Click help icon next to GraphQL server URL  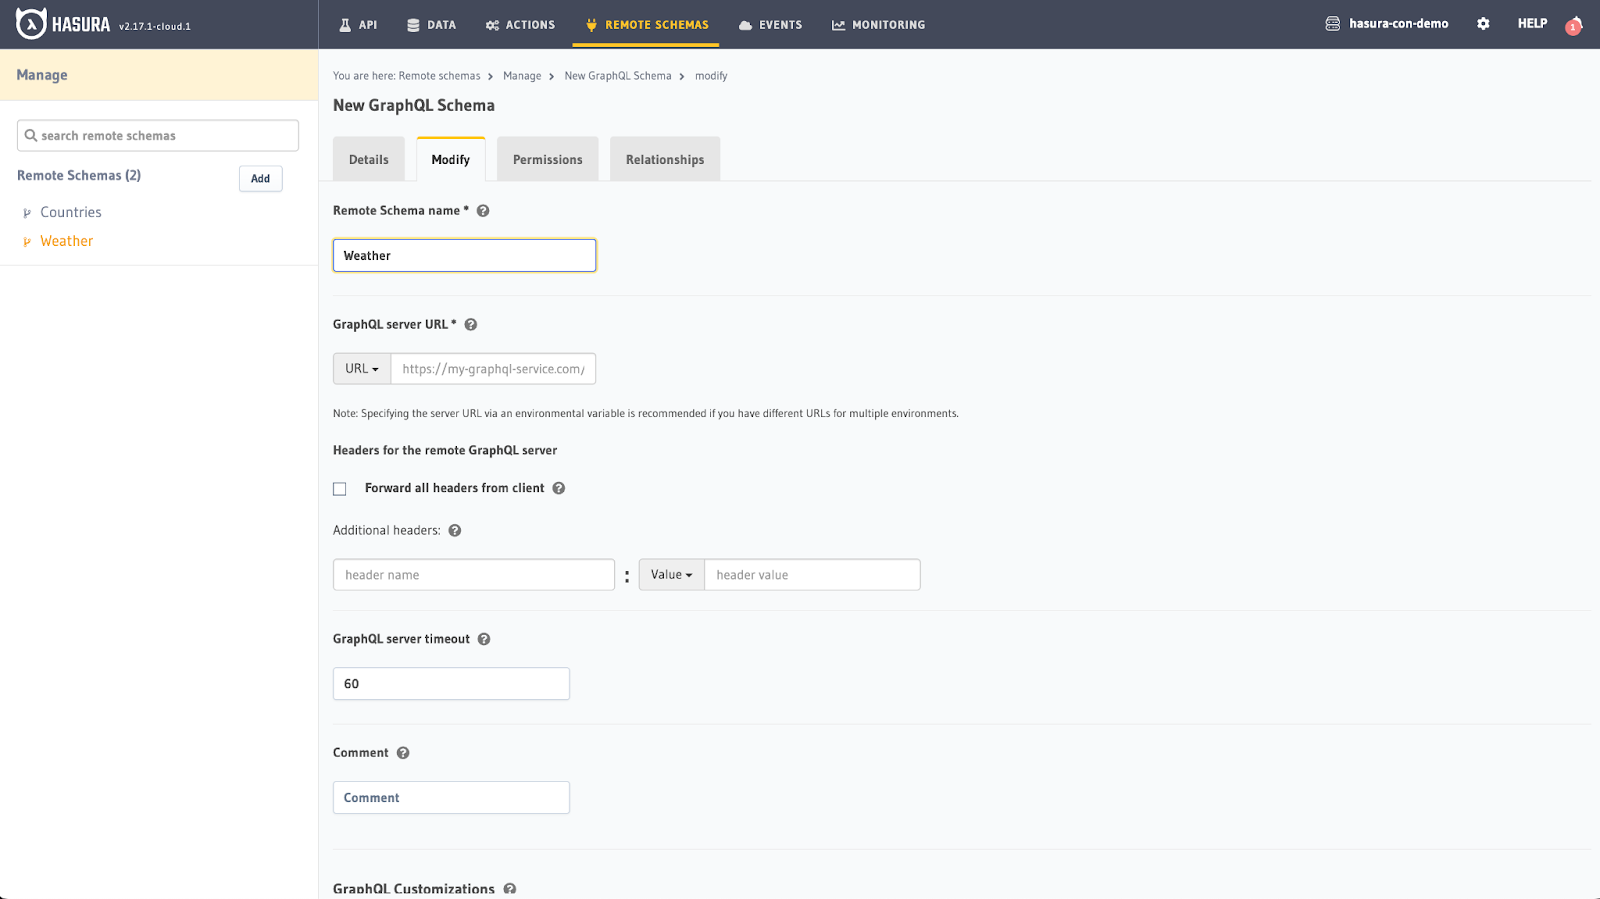tap(471, 325)
